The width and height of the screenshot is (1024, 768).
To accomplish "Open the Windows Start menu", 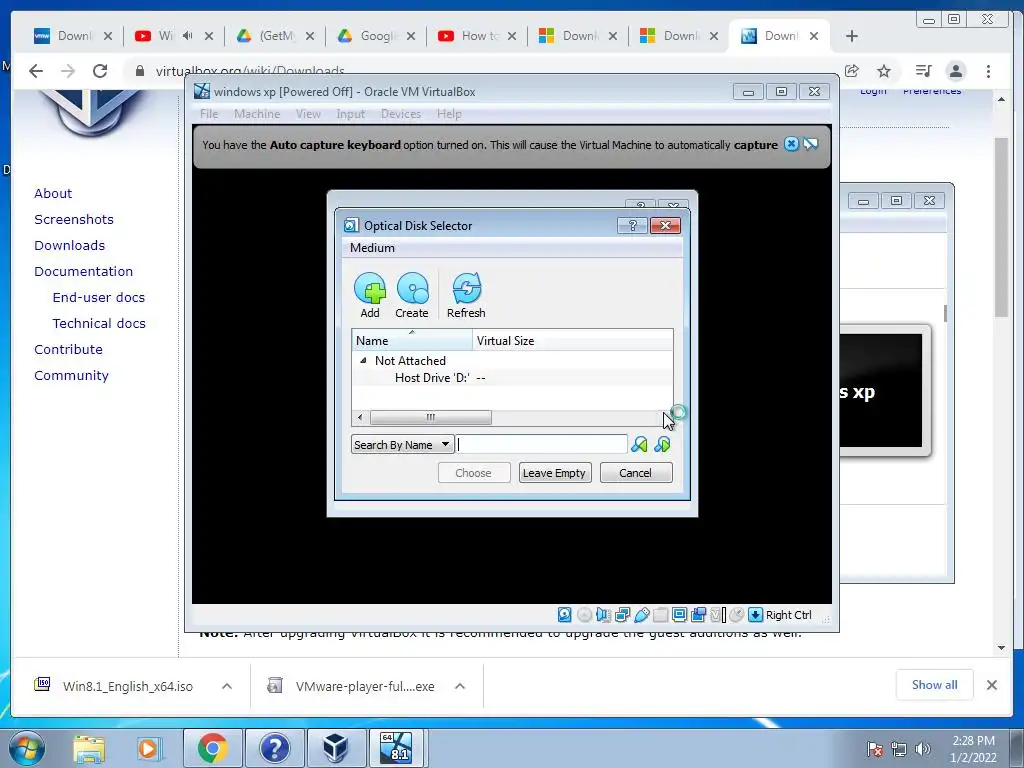I will point(27,748).
